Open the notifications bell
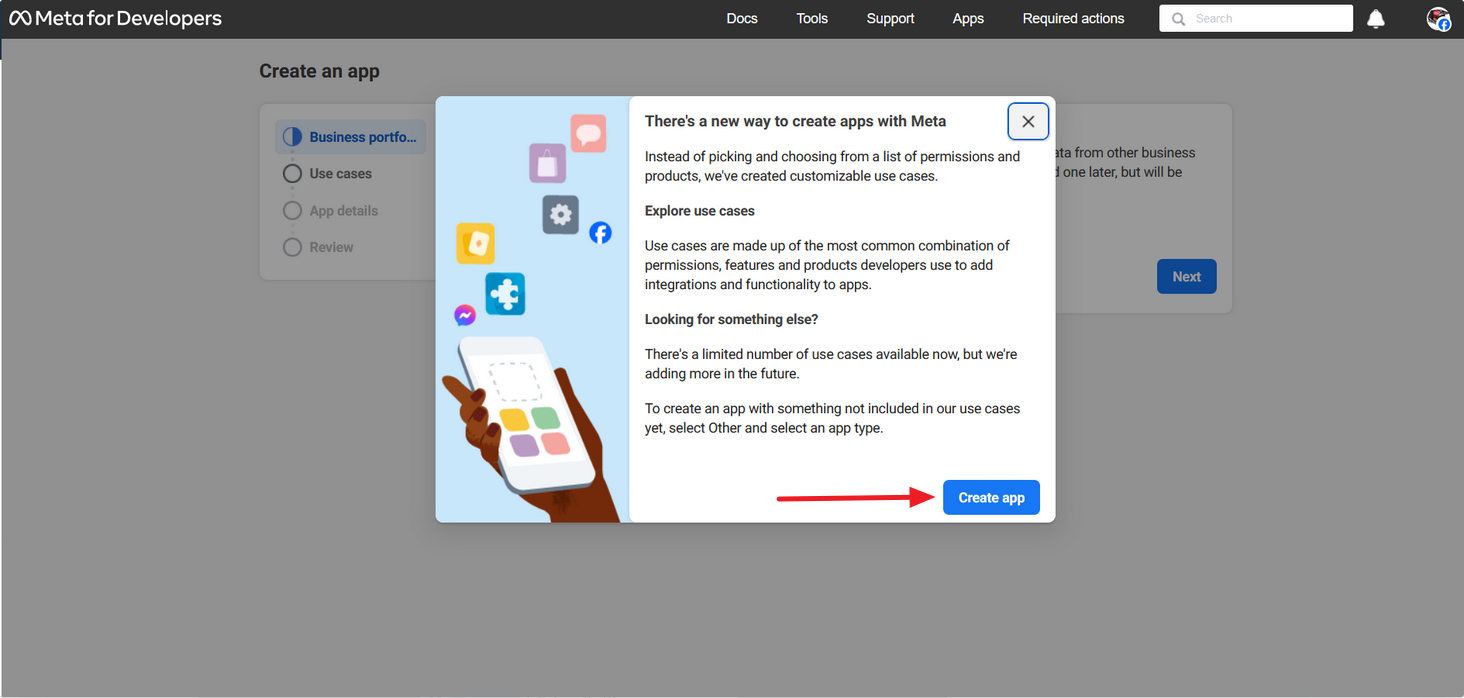Screen dimensions: 1464x698 tap(1376, 18)
